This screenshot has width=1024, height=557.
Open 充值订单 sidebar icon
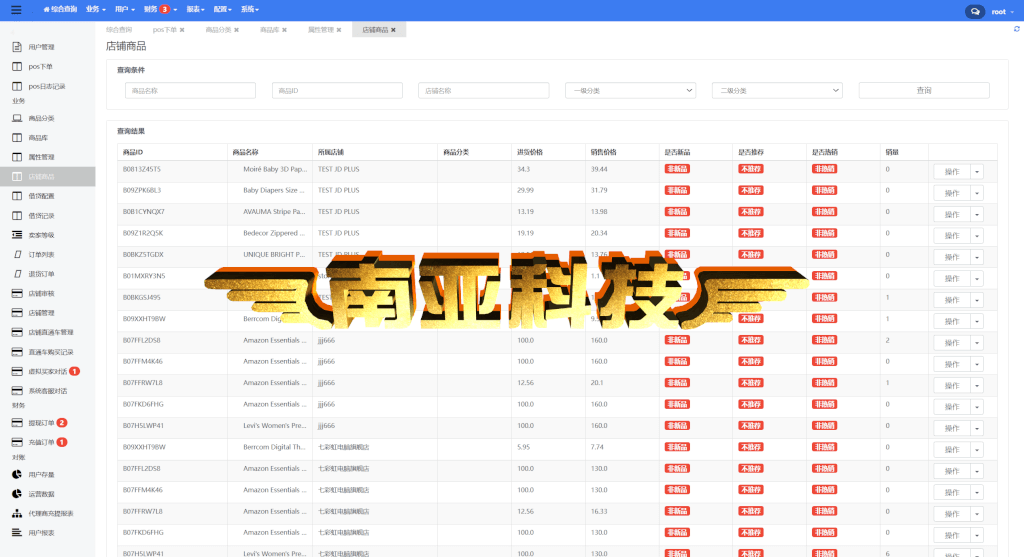[x=17, y=442]
